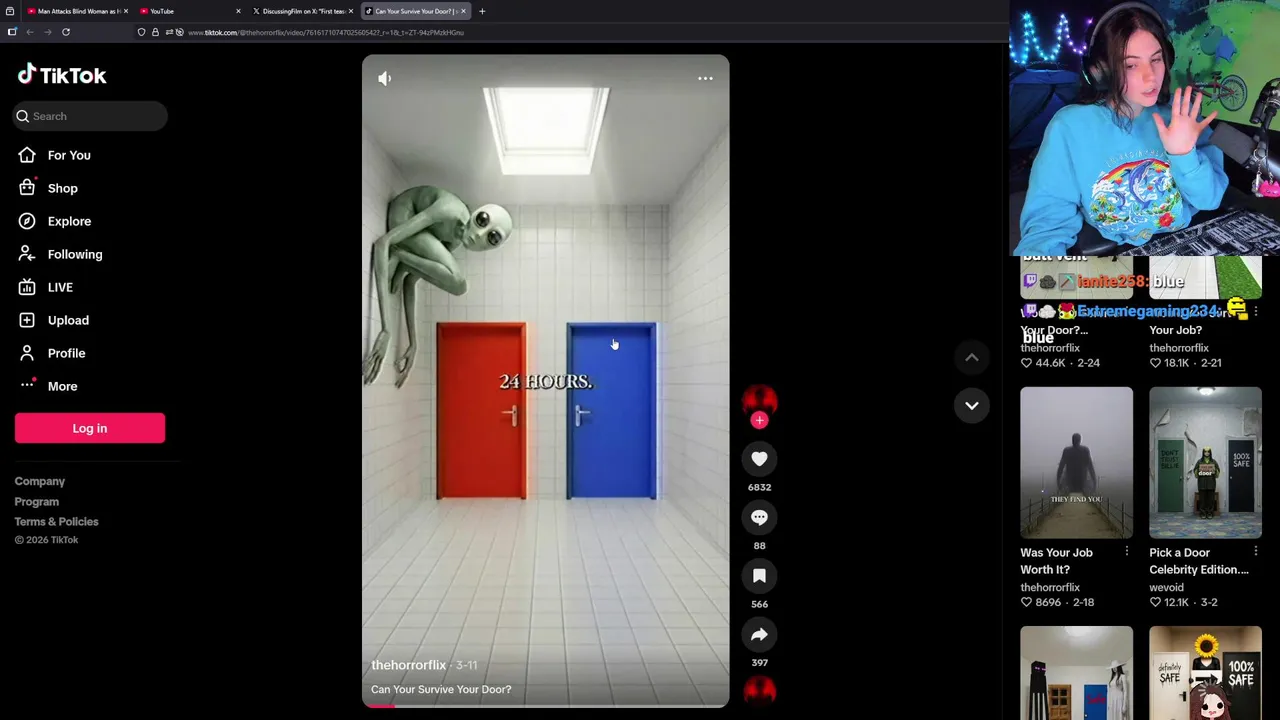This screenshot has height=720, width=1280.
Task: Go to next video with down chevron
Action: pos(971,405)
